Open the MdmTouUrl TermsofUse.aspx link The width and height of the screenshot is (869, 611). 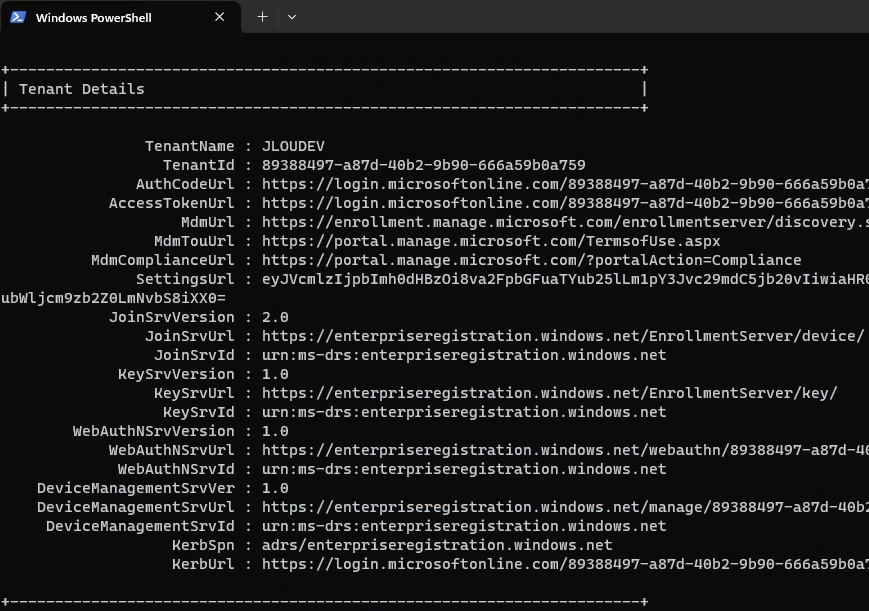tap(490, 241)
